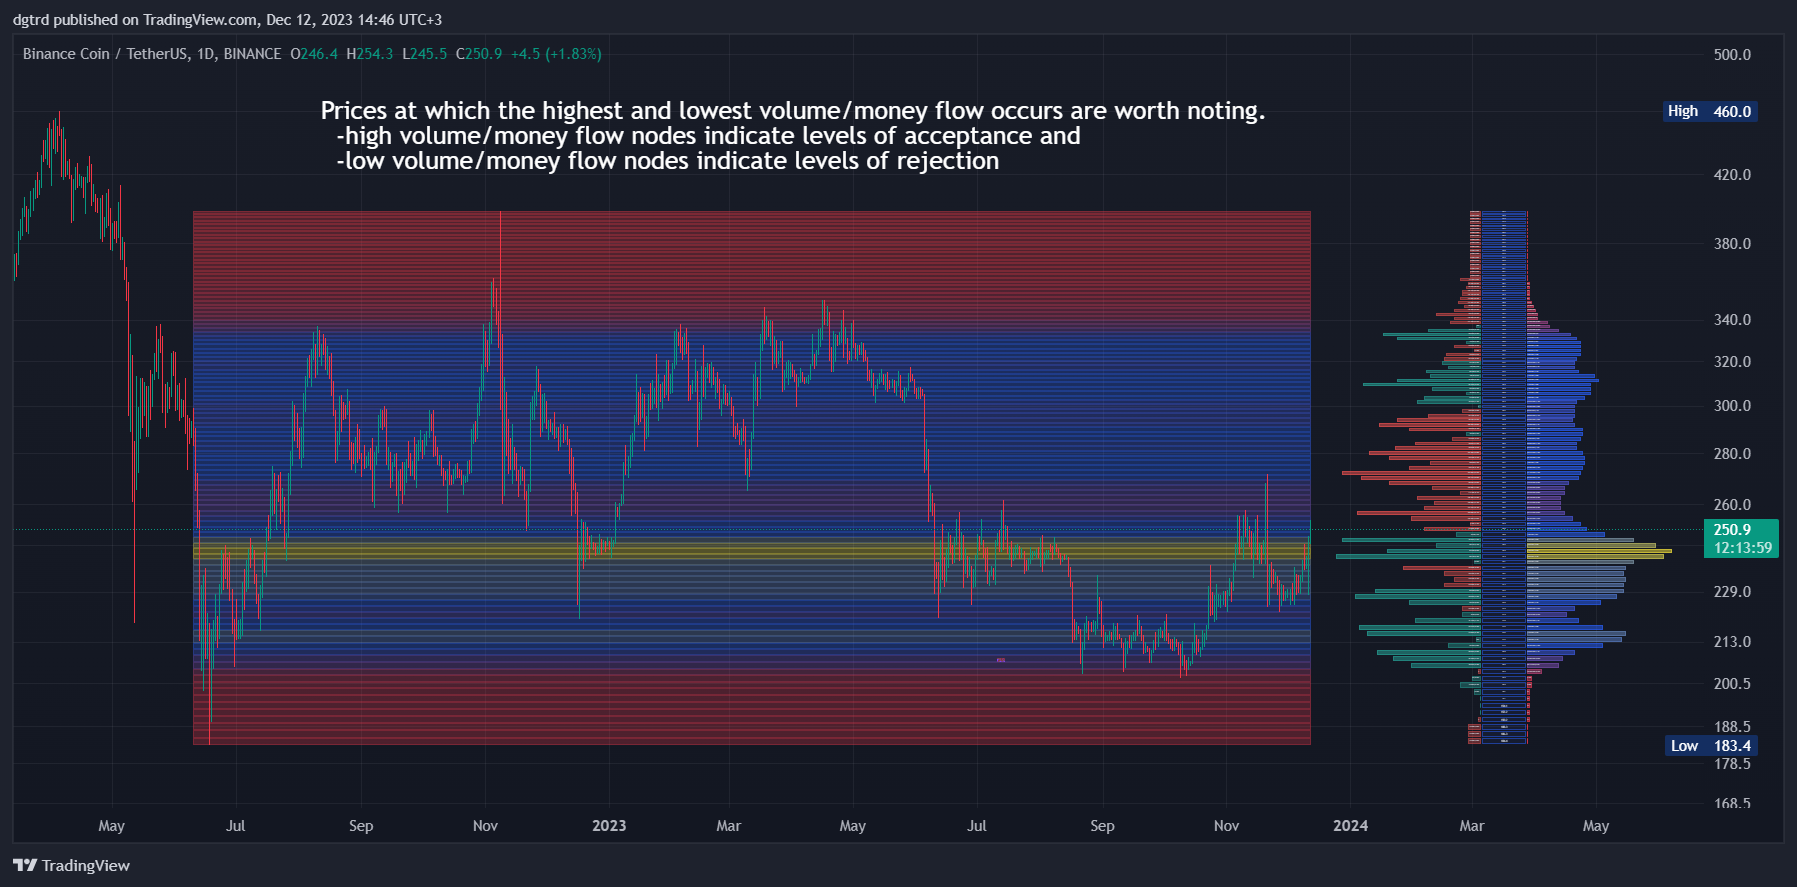
Task: Click the 200.5 price axis value
Action: [1732, 684]
